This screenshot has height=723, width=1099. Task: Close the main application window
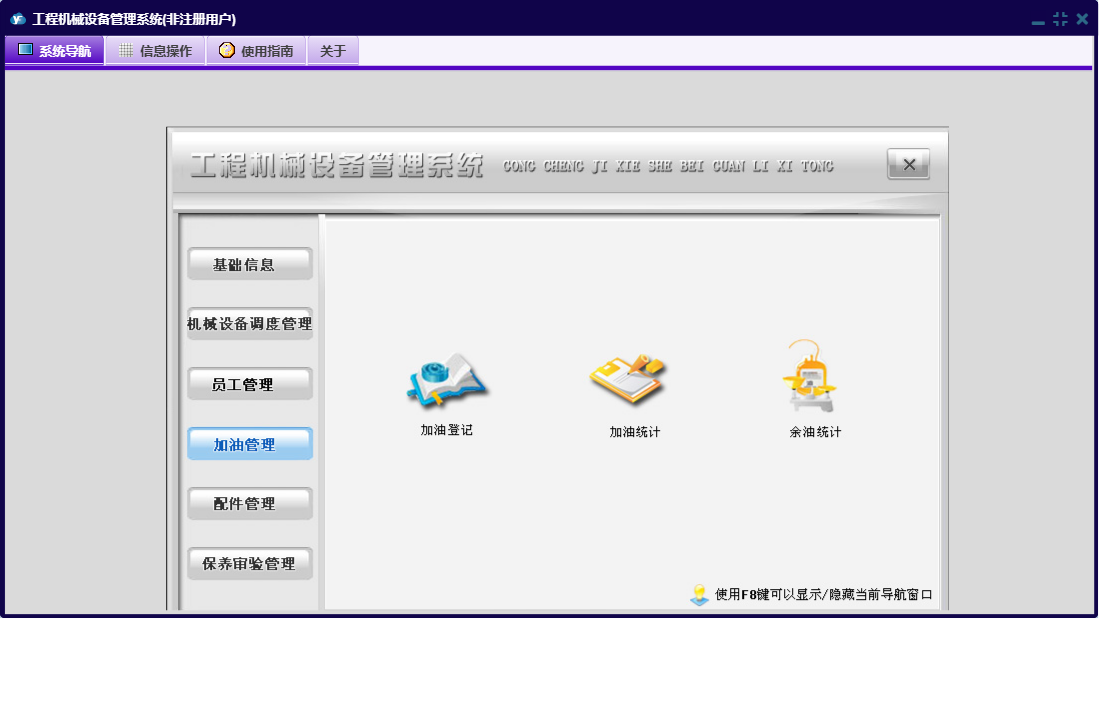tap(1082, 19)
